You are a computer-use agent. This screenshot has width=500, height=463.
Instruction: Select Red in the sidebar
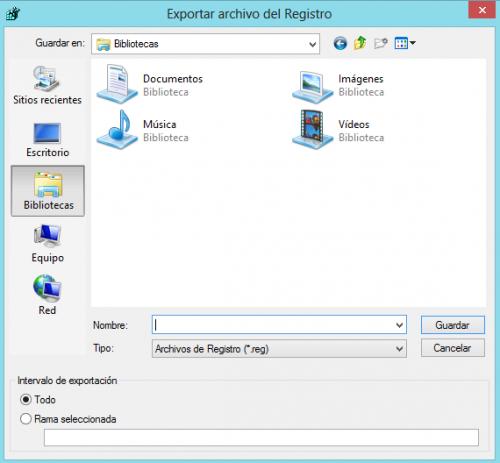coord(47,295)
